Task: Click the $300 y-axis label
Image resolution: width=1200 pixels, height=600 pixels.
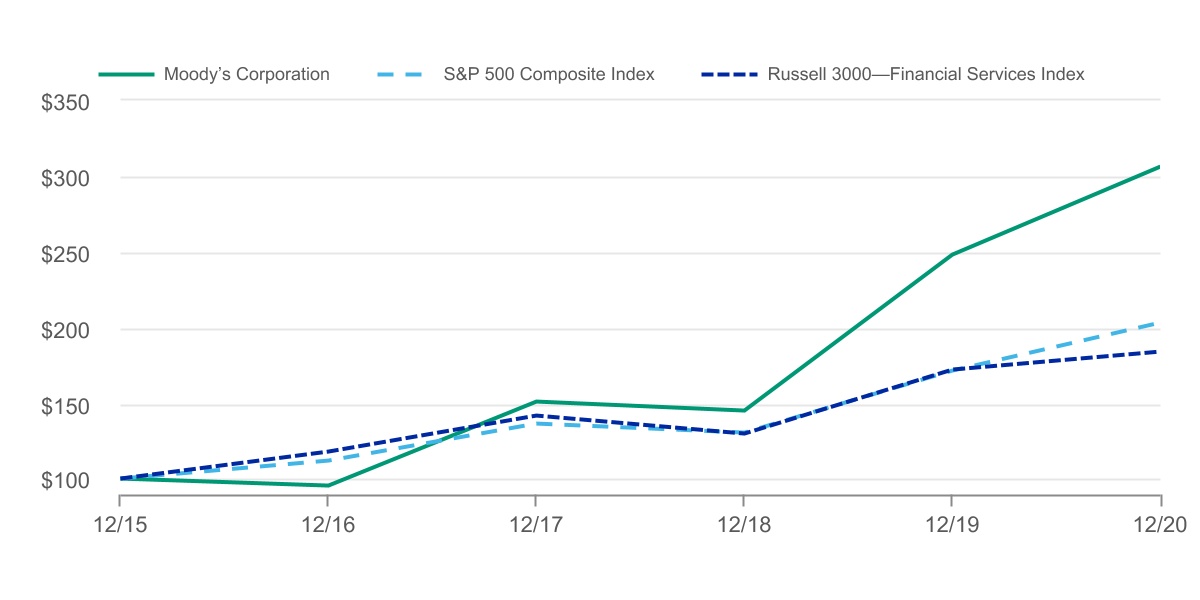Action: (66, 178)
